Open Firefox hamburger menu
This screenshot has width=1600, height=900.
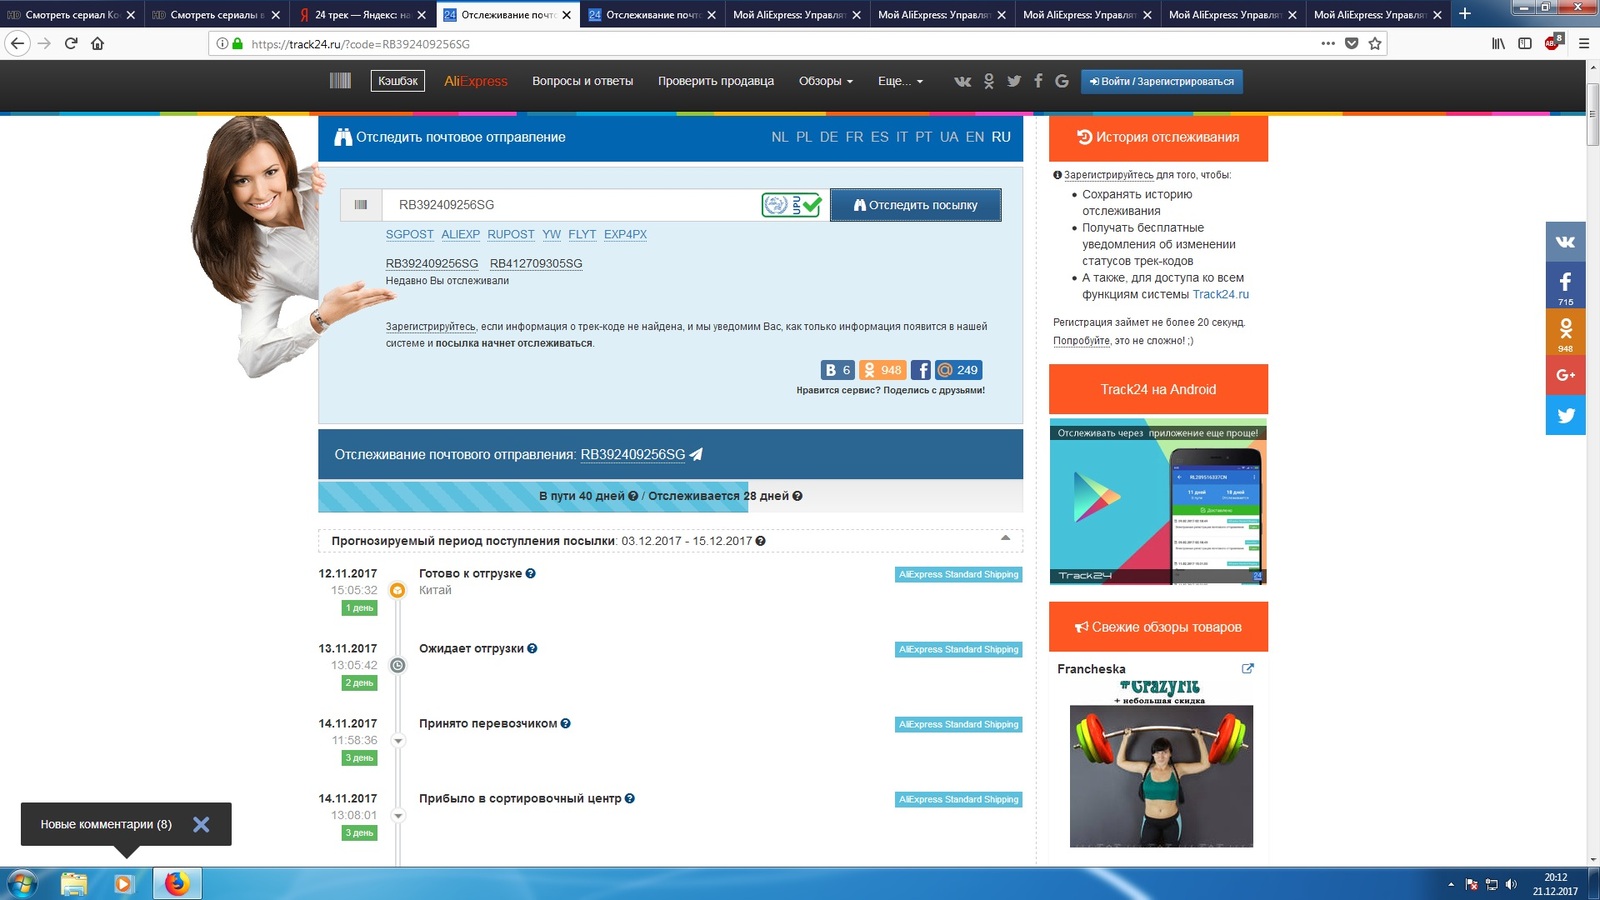pyautogui.click(x=1584, y=43)
